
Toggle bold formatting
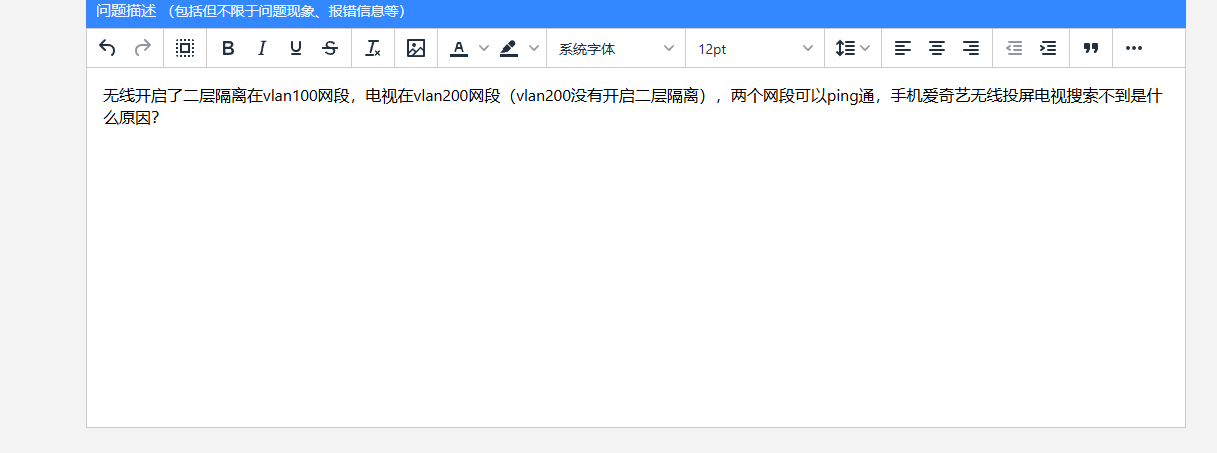pos(228,48)
